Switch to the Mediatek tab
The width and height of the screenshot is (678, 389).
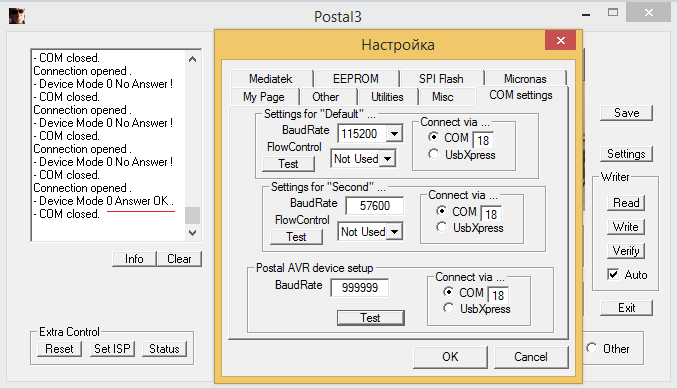271,79
